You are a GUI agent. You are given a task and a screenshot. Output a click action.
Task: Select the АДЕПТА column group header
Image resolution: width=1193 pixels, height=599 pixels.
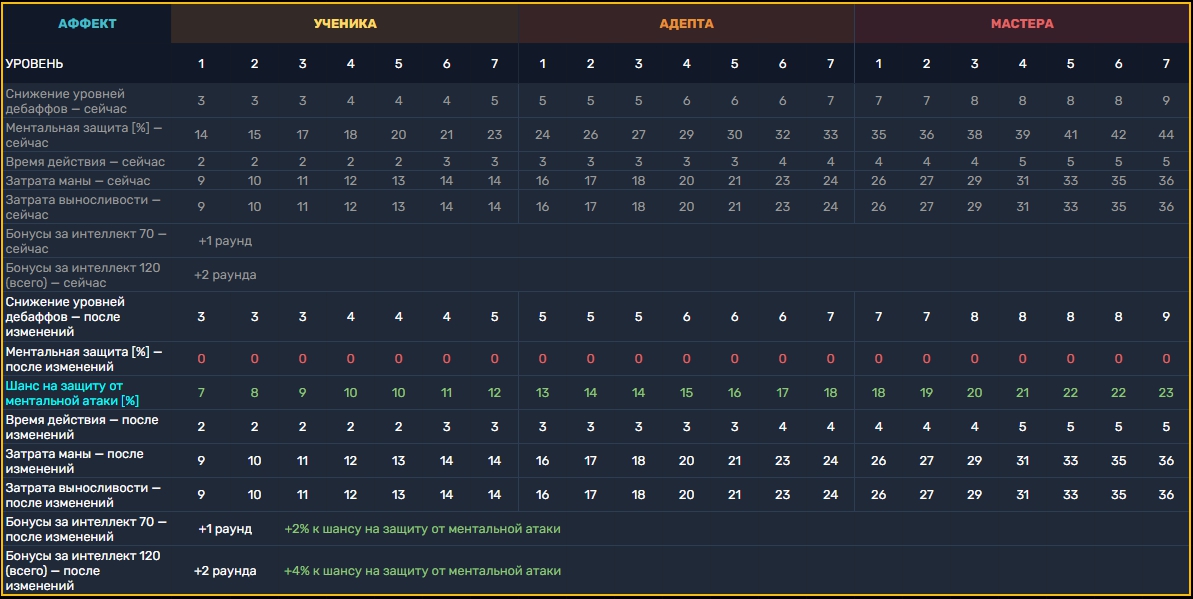[686, 24]
